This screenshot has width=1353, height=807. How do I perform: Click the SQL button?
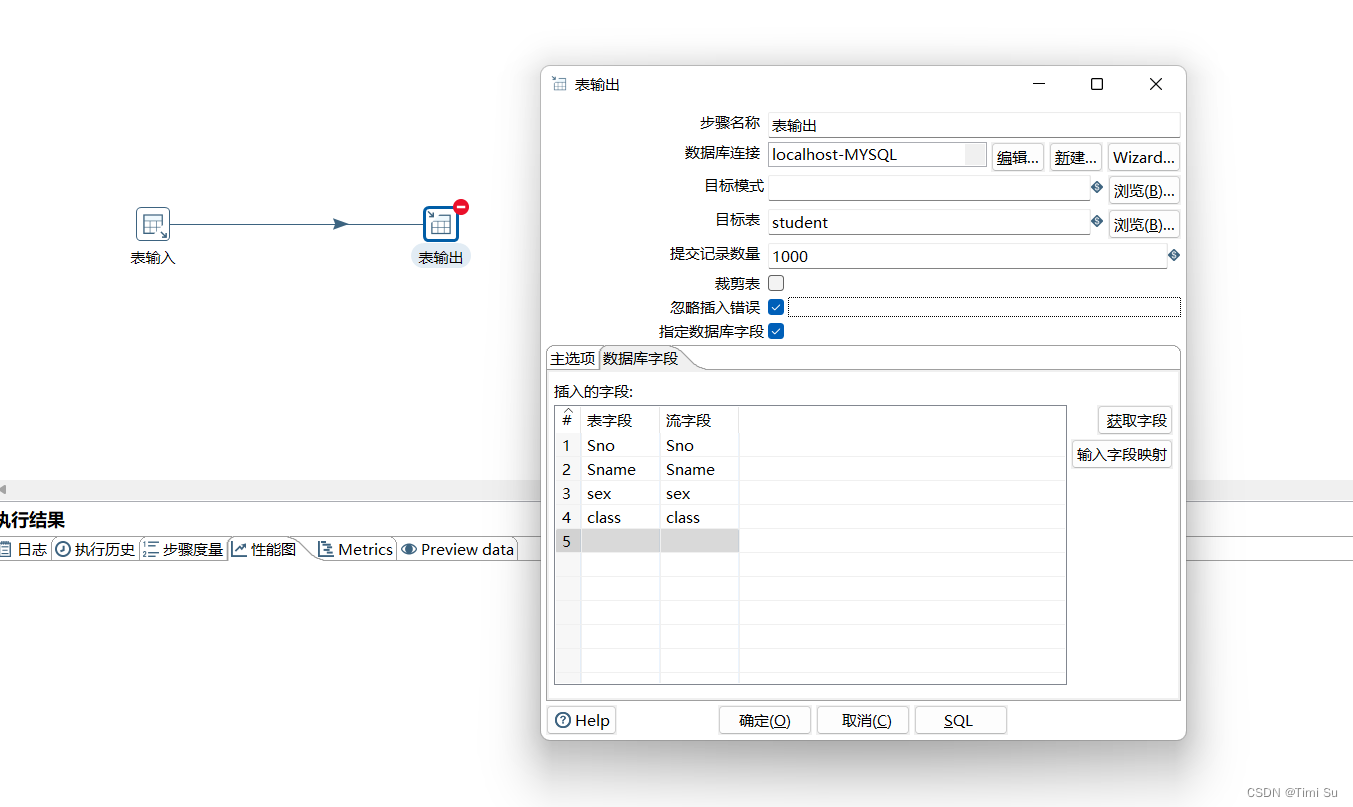(x=960, y=720)
